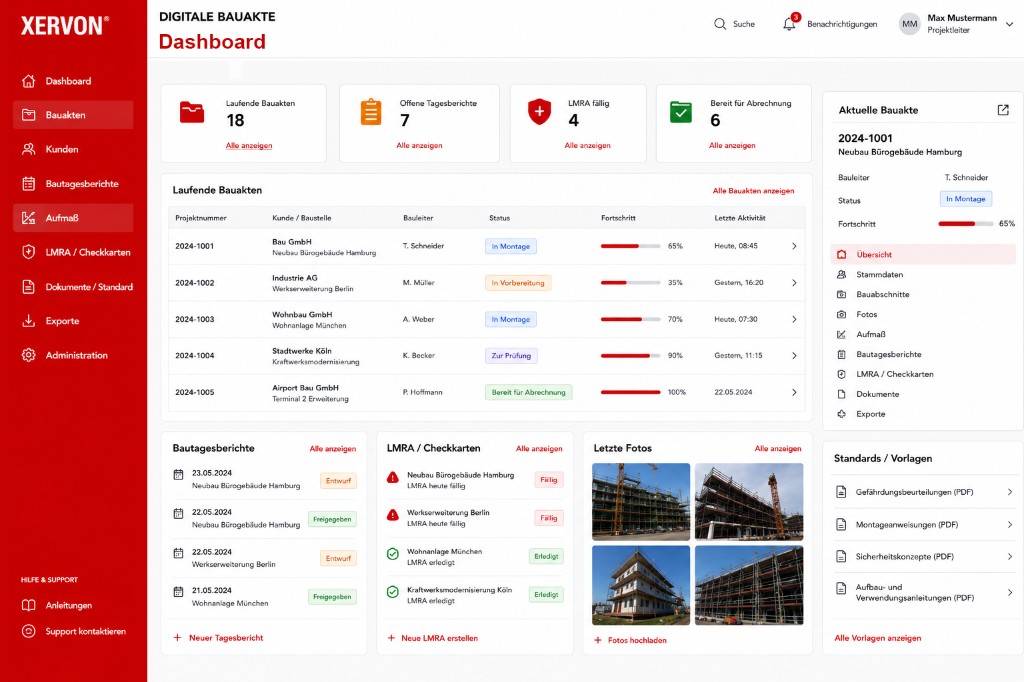Expand Aufbau- und Verwendungsanleitungen (PDF) chevron
This screenshot has width=1024, height=682.
1010,593
